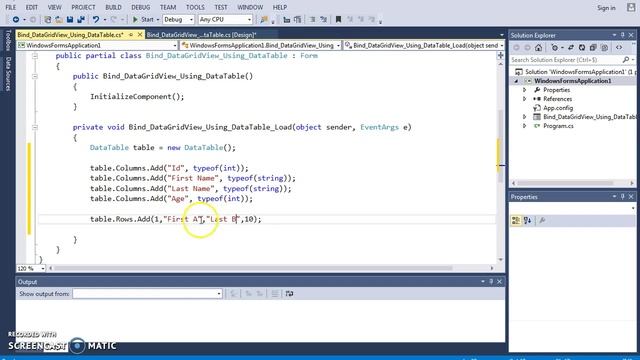Click the Property Pages wrench icon

(x=542, y=221)
